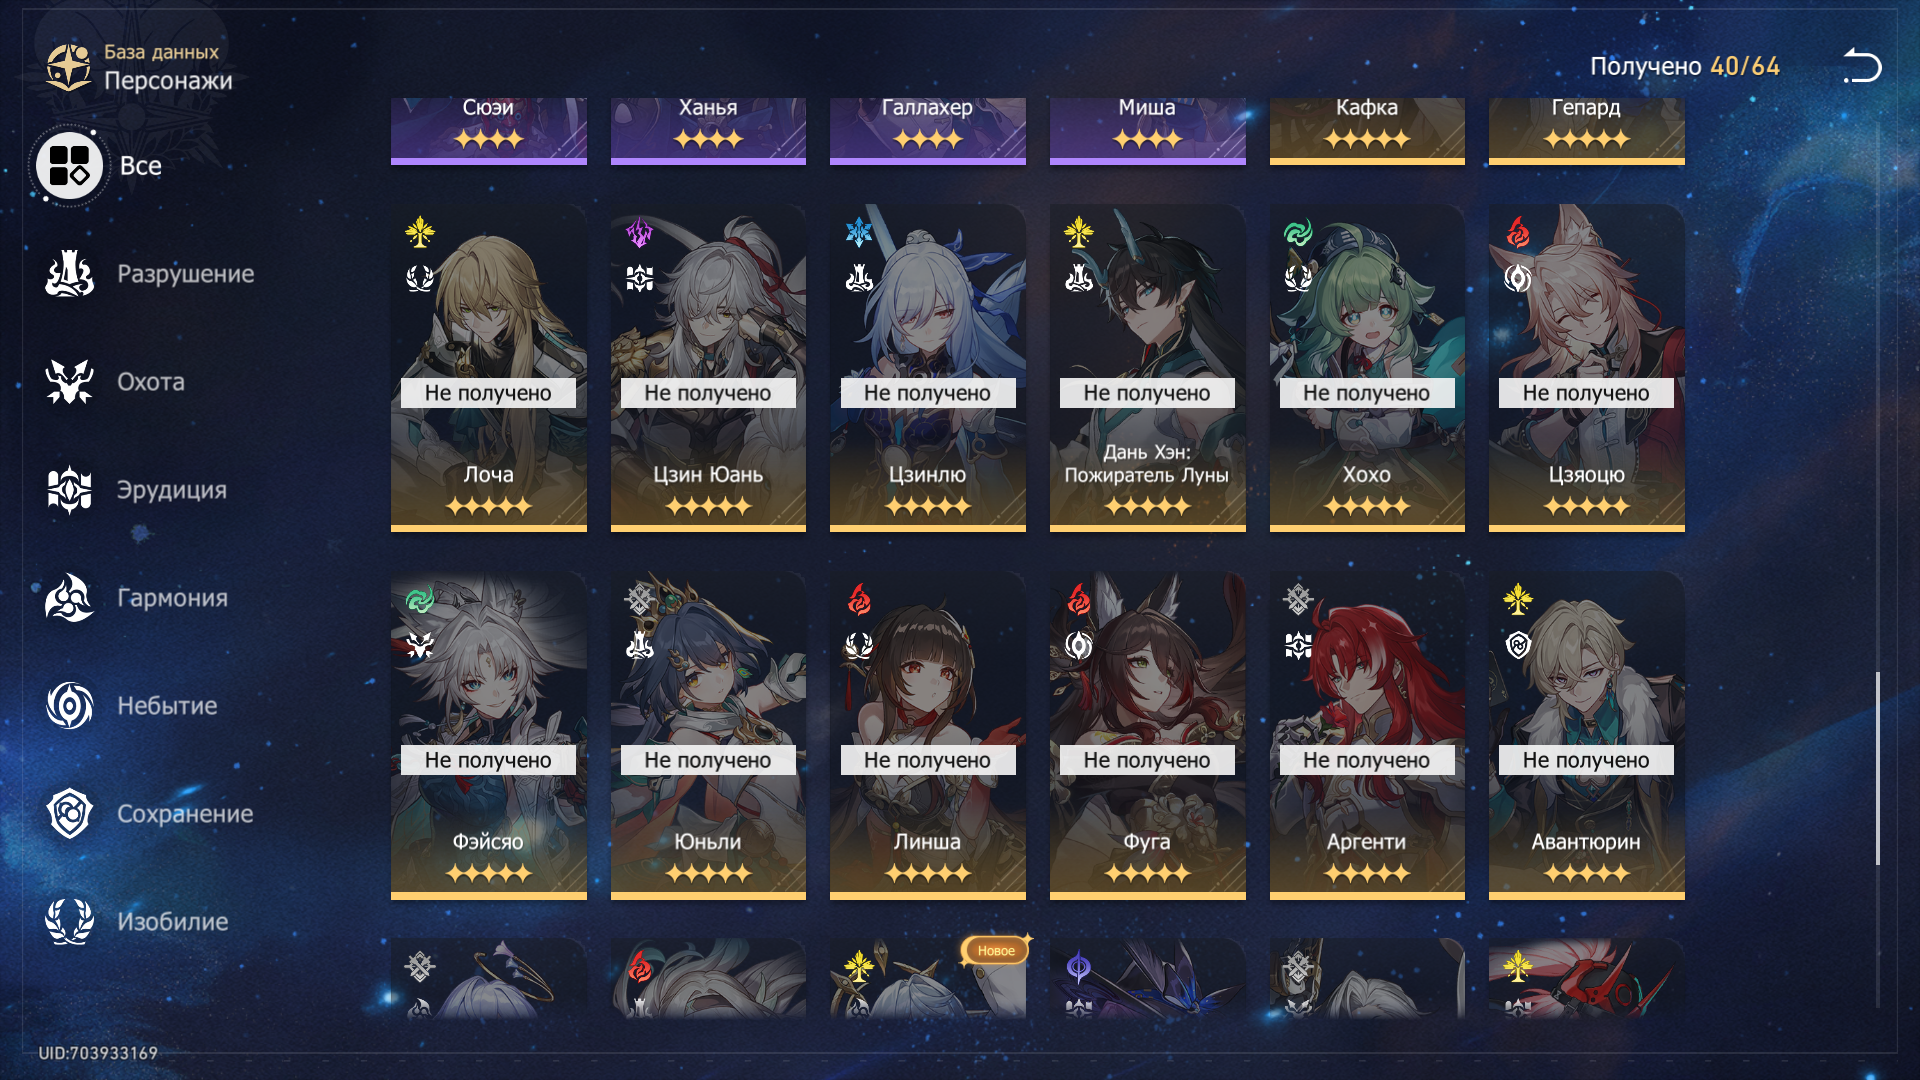
Task: Filter by Изобилие path icon
Action: 69,922
